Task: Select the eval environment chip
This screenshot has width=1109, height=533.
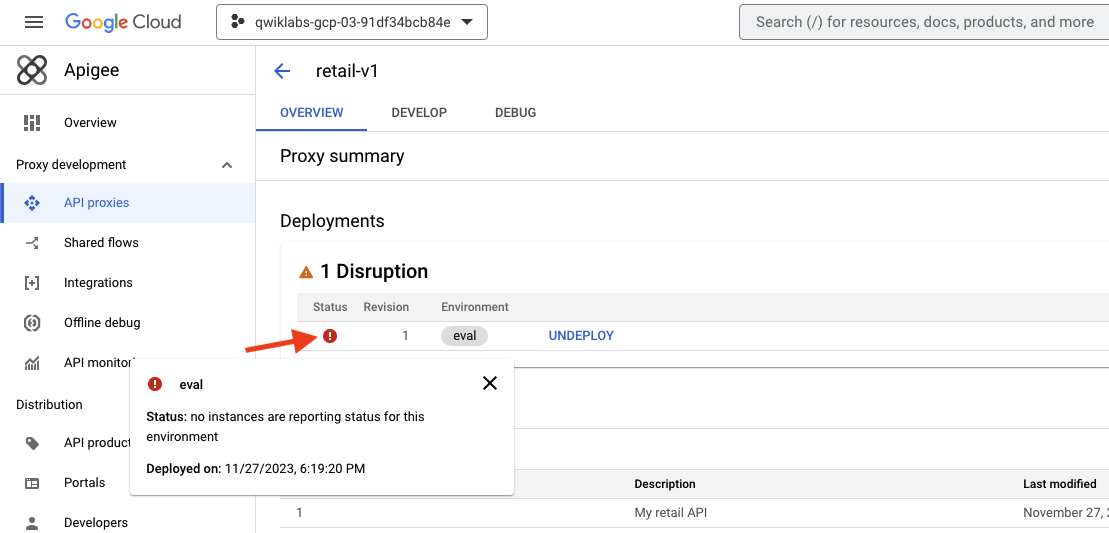Action: [464, 336]
